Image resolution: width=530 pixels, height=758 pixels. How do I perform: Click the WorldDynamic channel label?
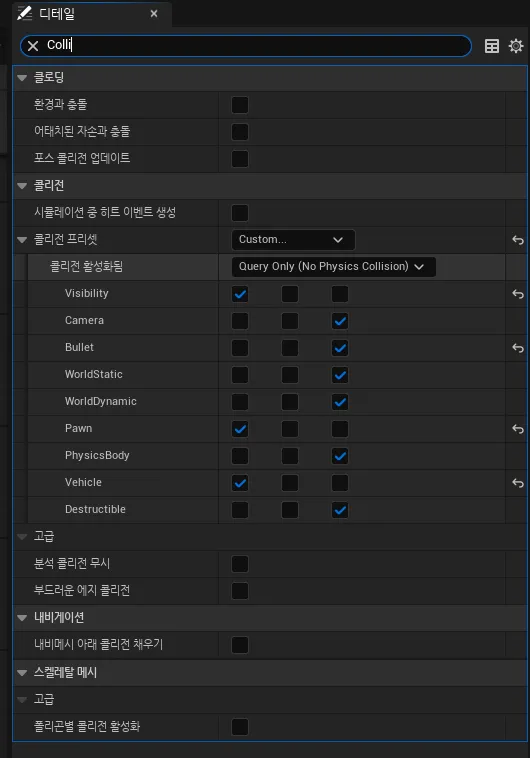click(101, 402)
